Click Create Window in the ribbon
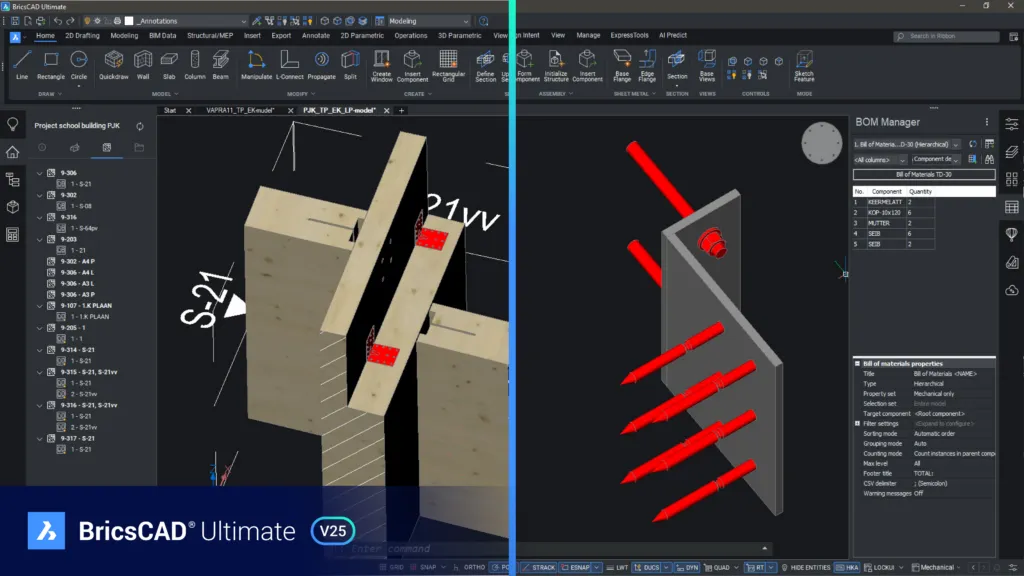 381,67
